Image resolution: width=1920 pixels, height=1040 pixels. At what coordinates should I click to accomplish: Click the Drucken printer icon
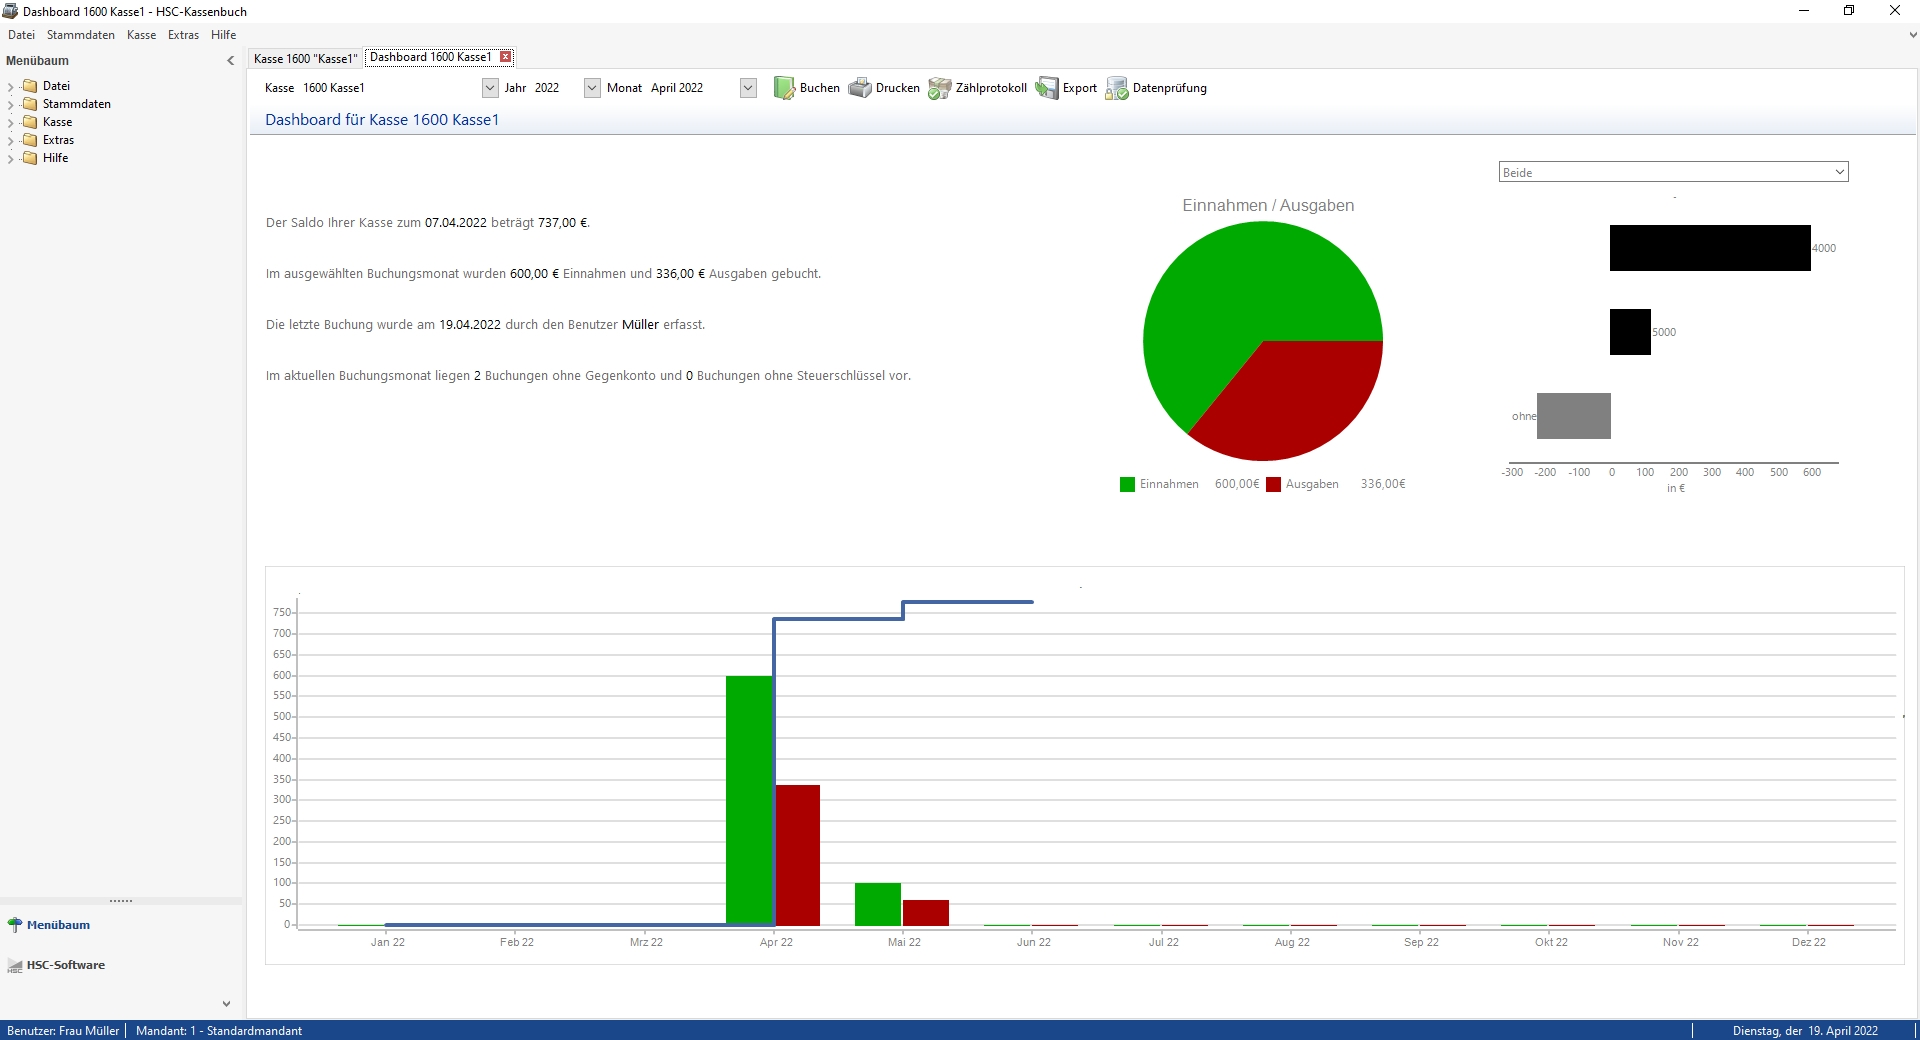point(860,88)
